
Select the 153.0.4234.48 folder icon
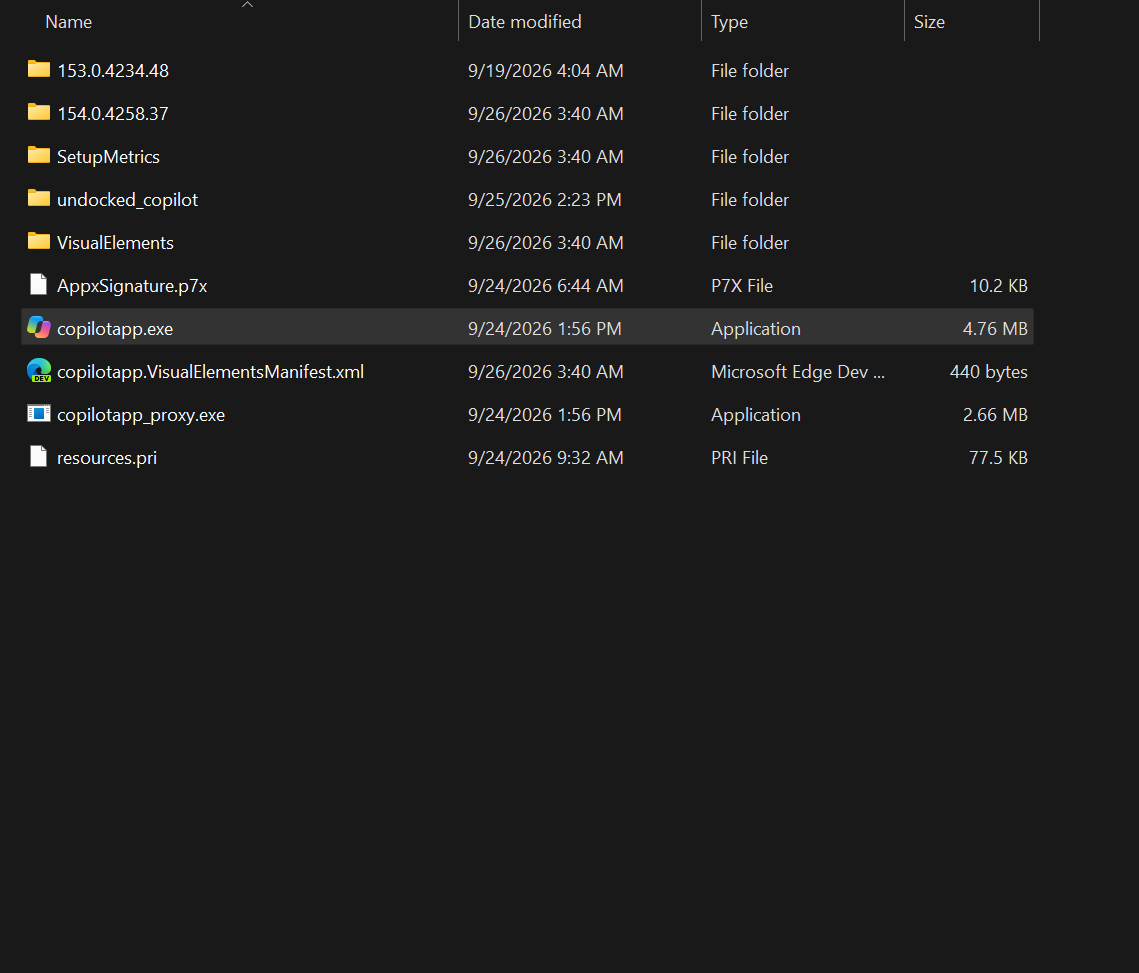point(38,69)
